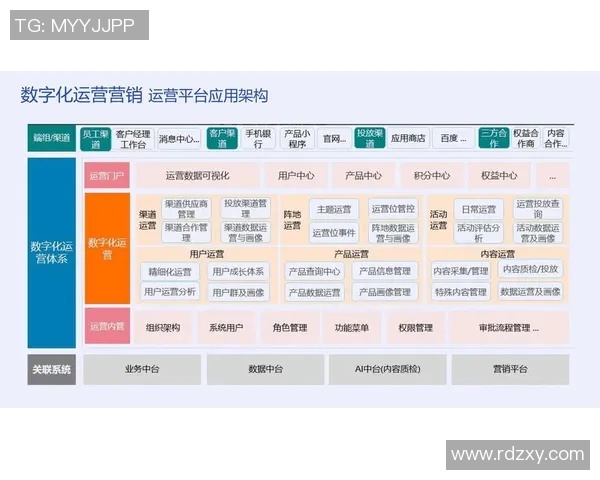This screenshot has width=600, height=480.
Task: Click the 内容运营 section heading
Action: [497, 254]
